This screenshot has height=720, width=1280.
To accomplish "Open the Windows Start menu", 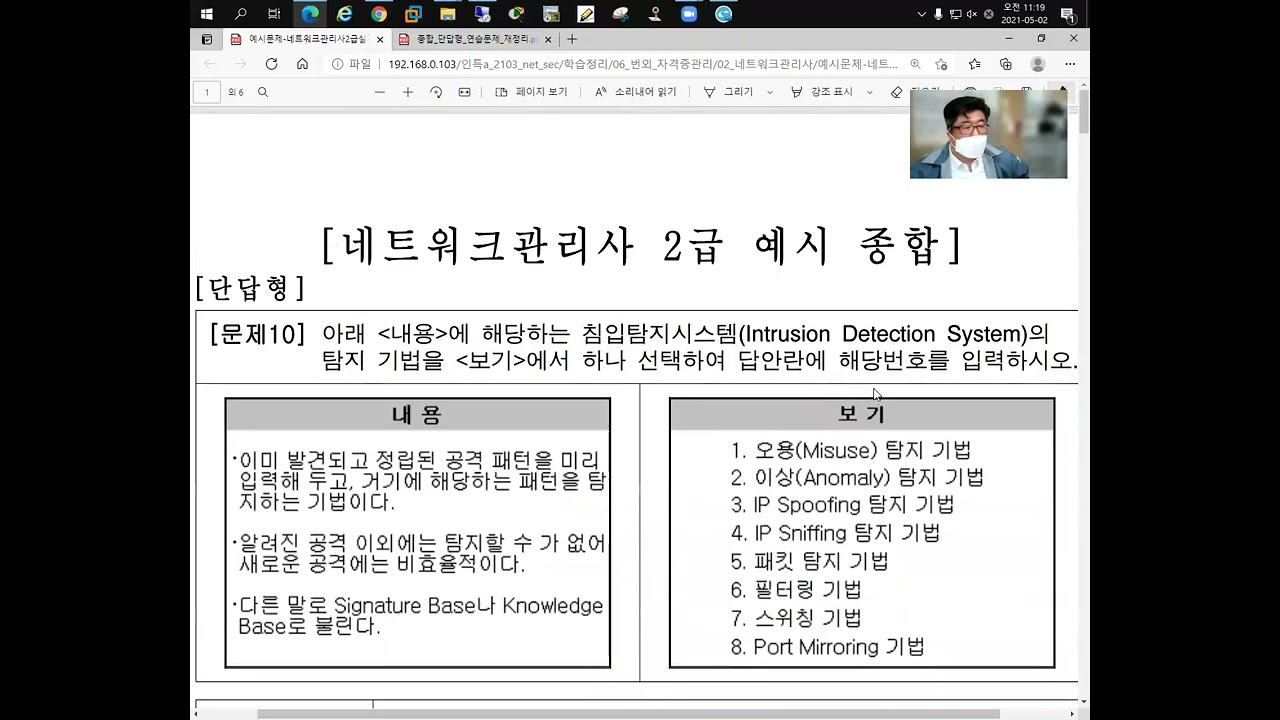I will [x=207, y=14].
